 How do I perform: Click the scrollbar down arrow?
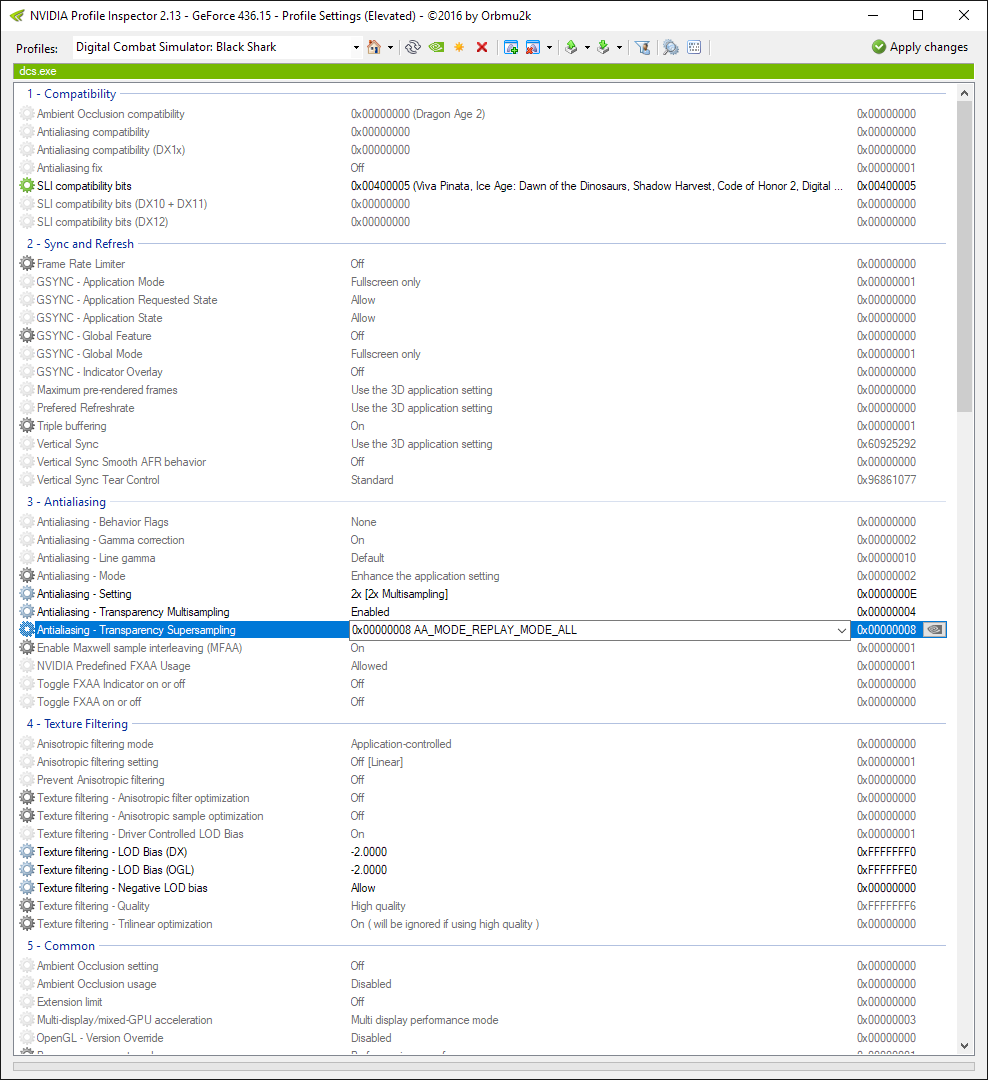click(x=964, y=1046)
